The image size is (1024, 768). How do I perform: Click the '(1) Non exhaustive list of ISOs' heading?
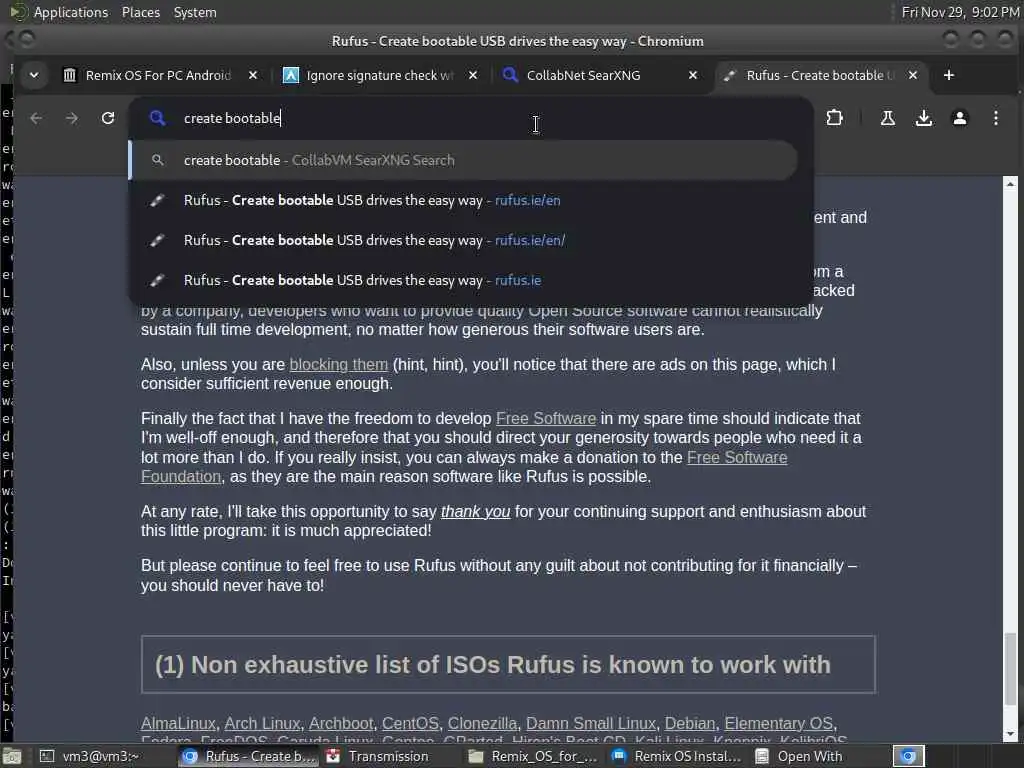[493, 665]
